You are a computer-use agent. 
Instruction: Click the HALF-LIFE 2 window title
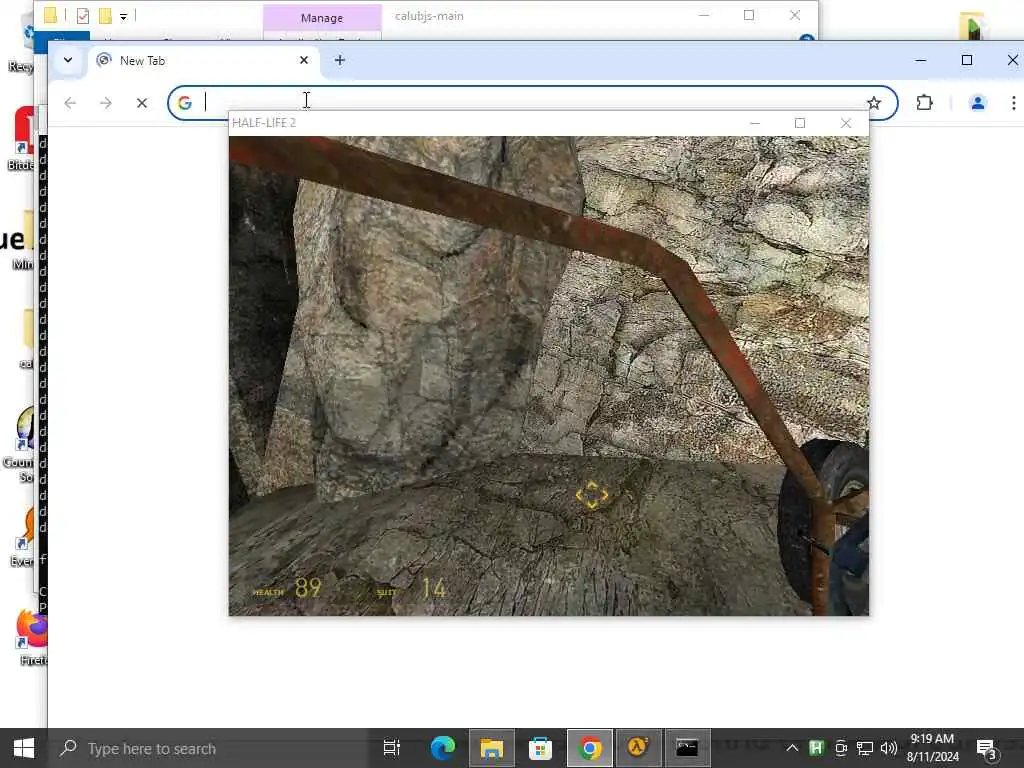pyautogui.click(x=264, y=123)
